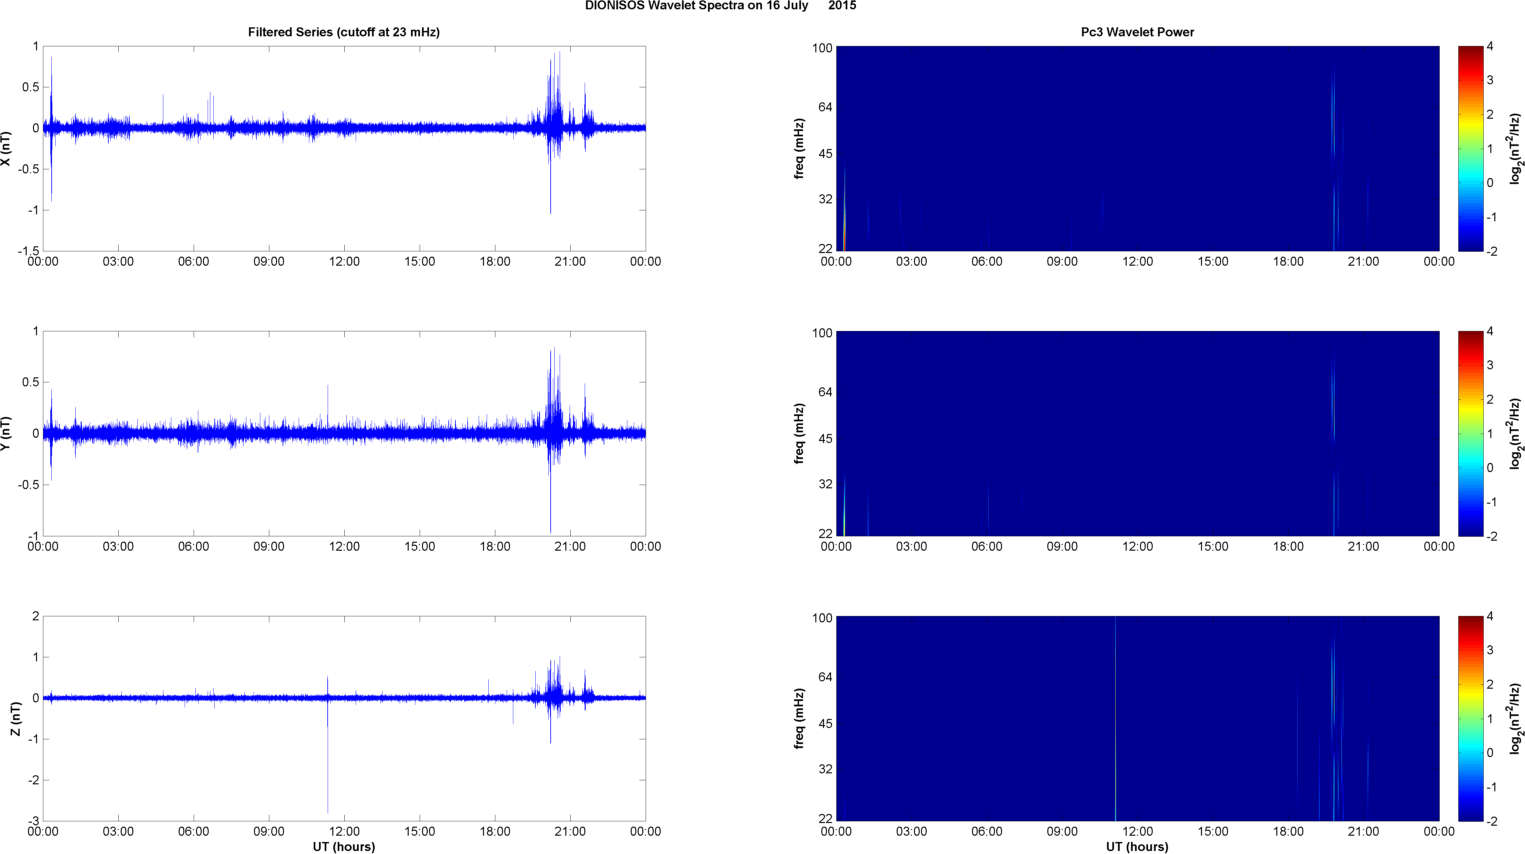The height and width of the screenshot is (854, 1525).
Task: Select the 'Pc3 Wavelet Power' heading
Action: click(1137, 32)
